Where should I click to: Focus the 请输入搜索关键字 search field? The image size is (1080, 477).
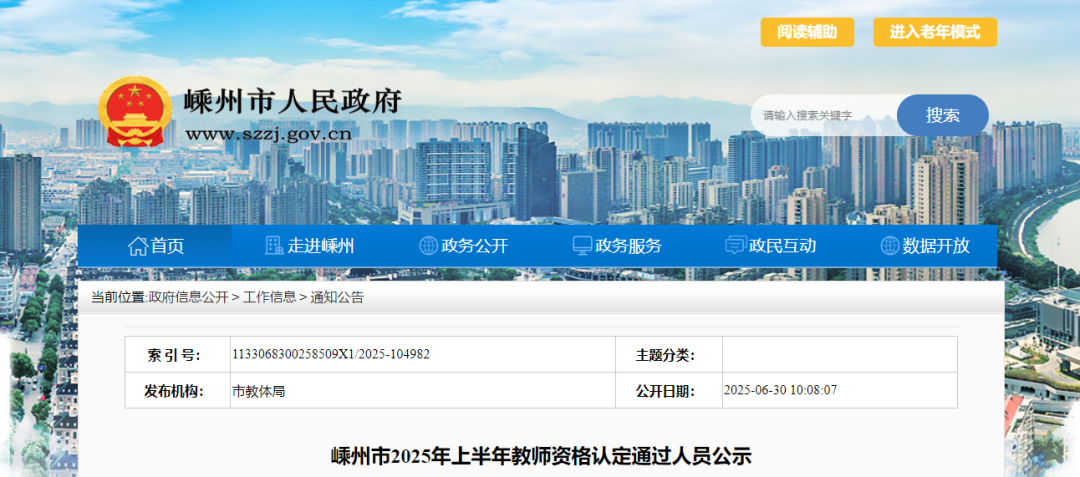(x=825, y=115)
